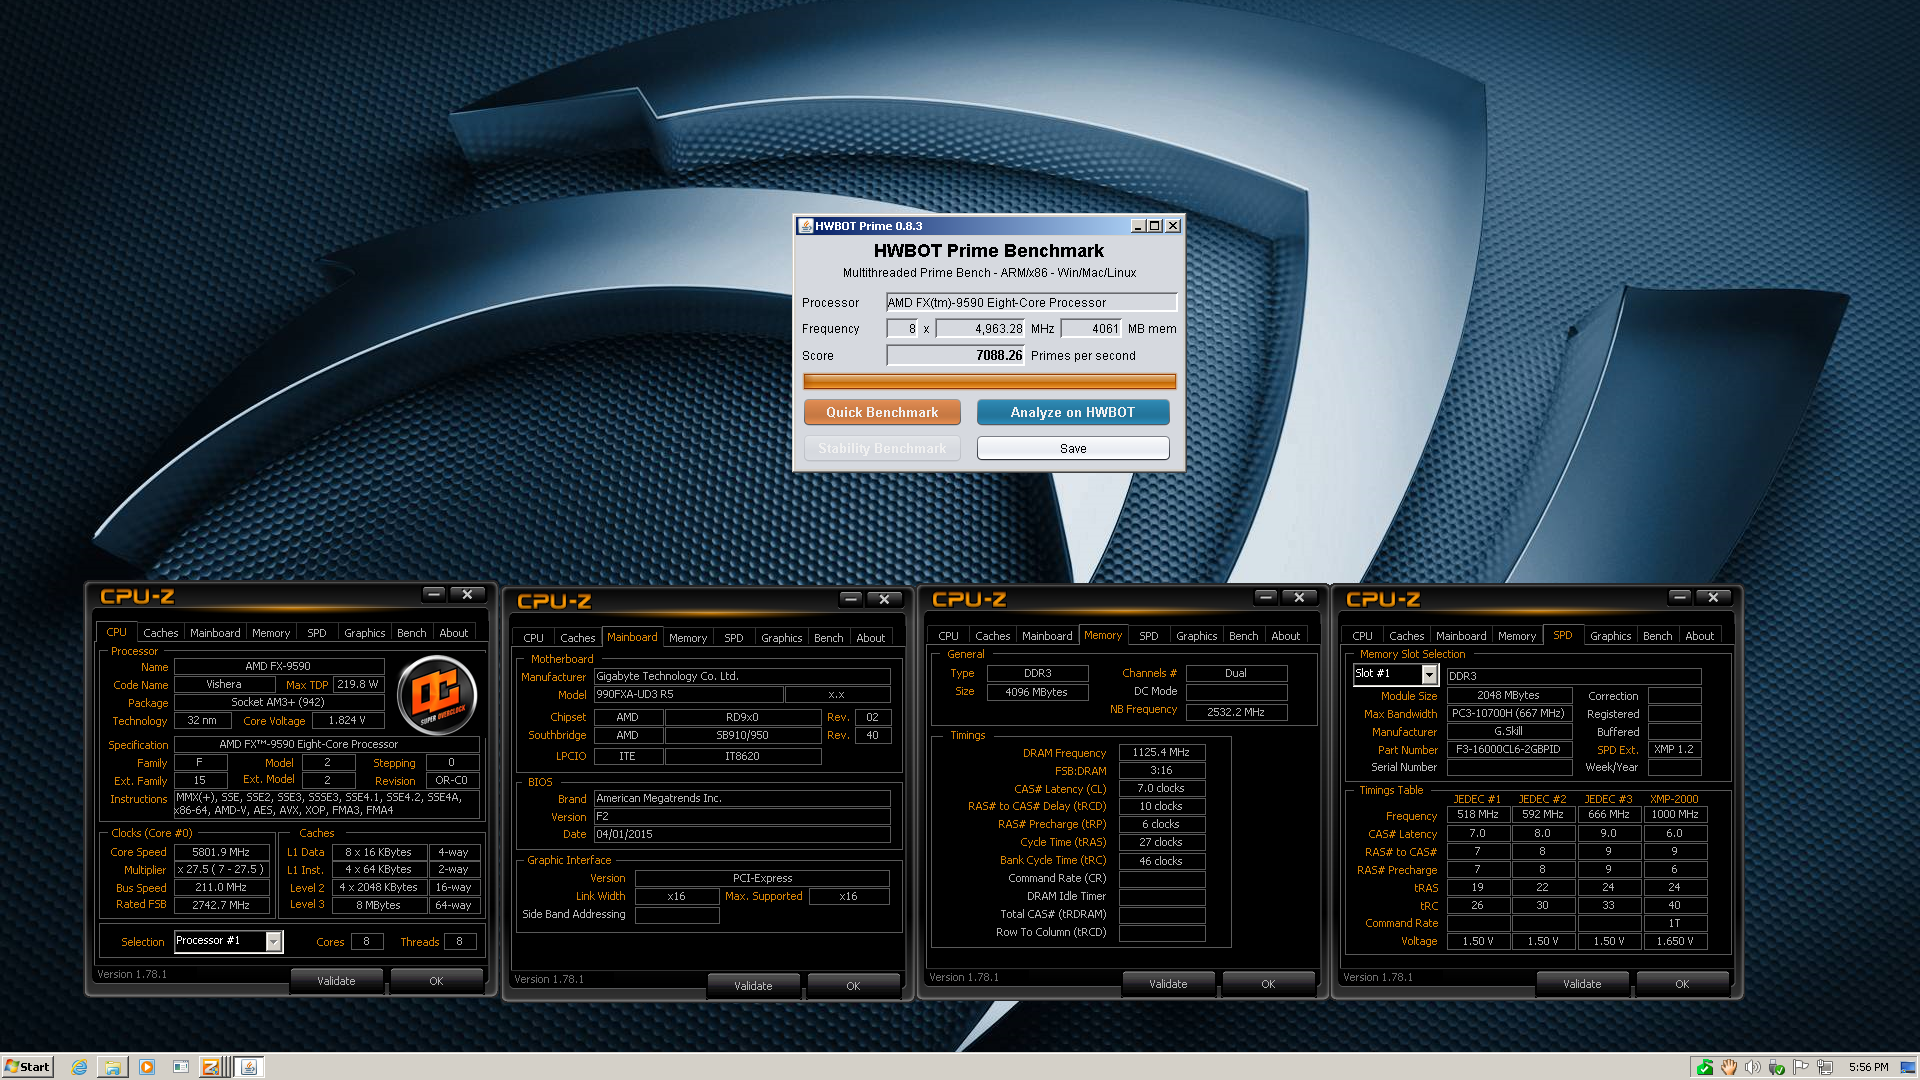This screenshot has height=1080, width=1920.
Task: Launch Windows Media Player from taskbar
Action: (147, 1067)
